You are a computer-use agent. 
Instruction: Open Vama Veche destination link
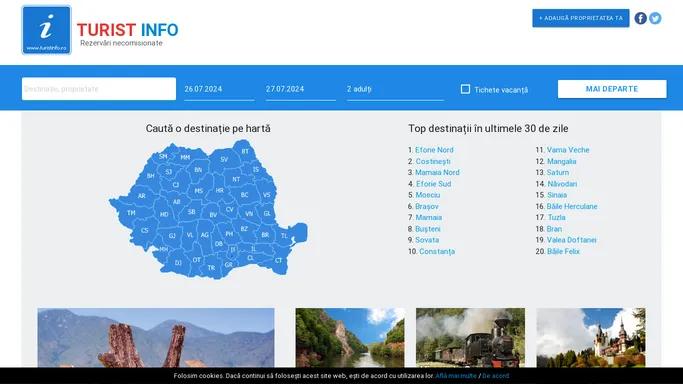(x=568, y=150)
